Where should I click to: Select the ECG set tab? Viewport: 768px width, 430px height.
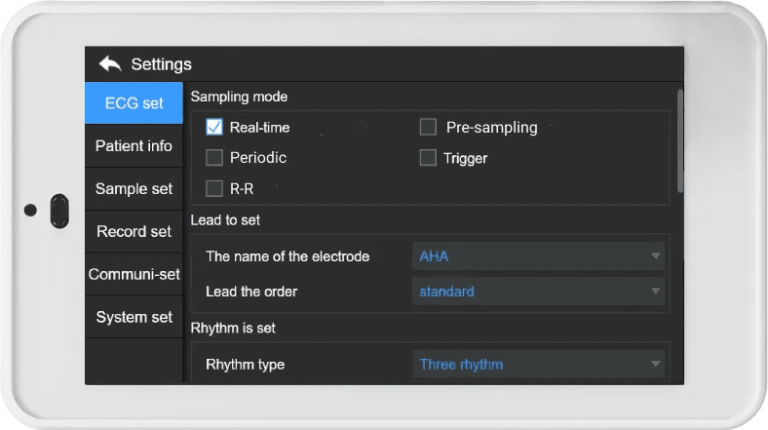(x=134, y=103)
